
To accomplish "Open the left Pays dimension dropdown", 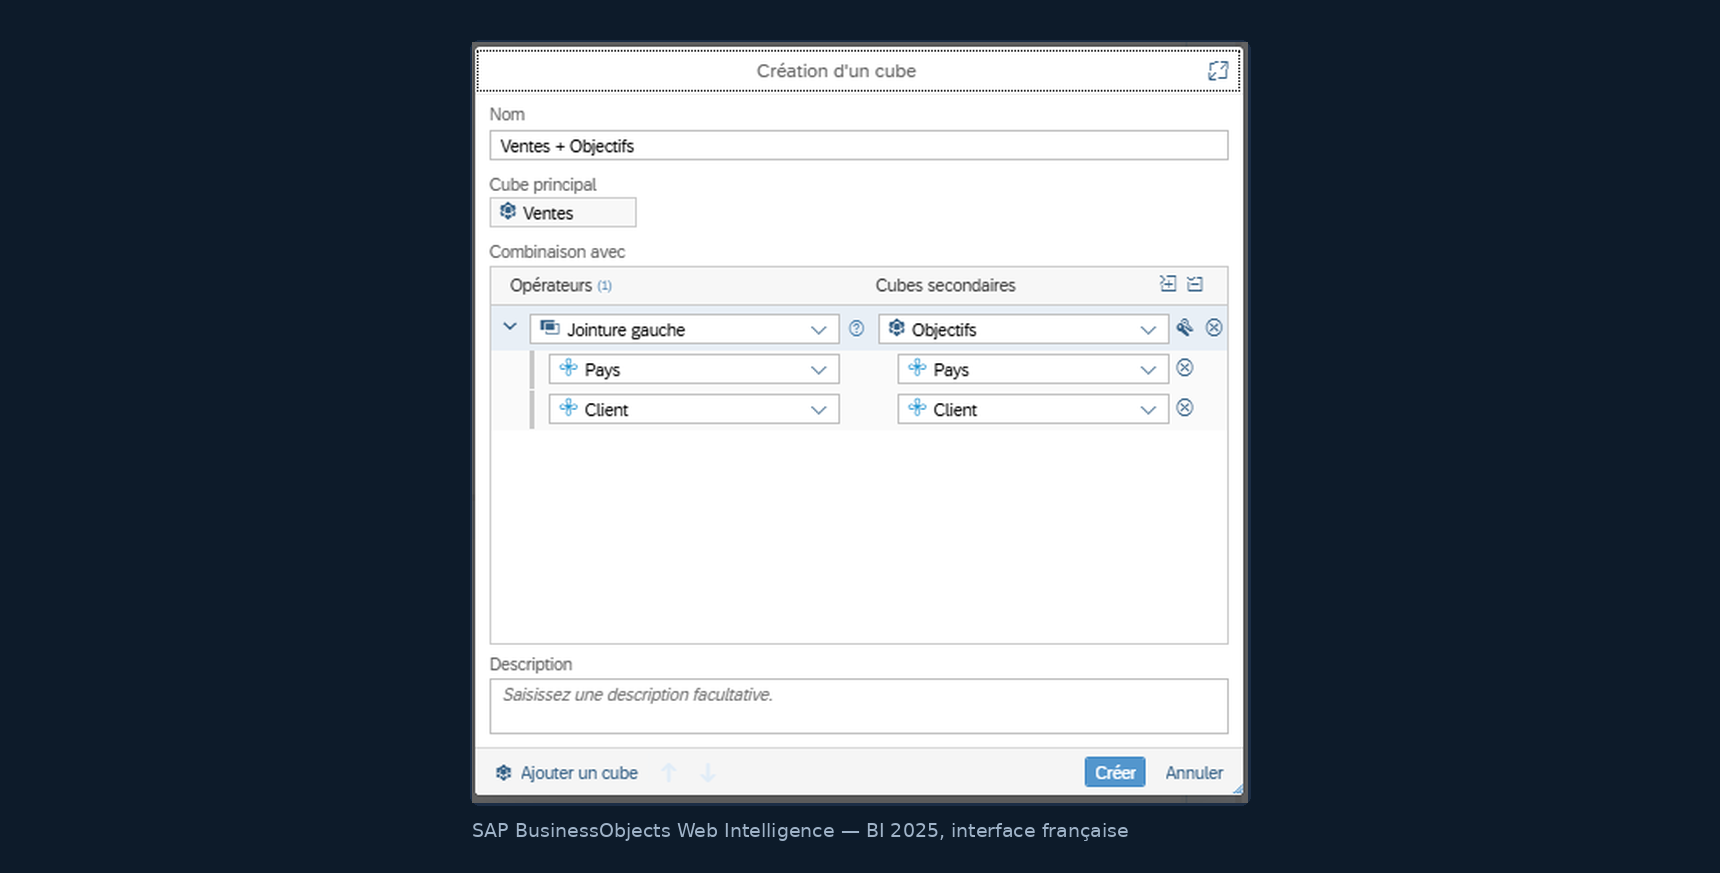I will [x=694, y=369].
